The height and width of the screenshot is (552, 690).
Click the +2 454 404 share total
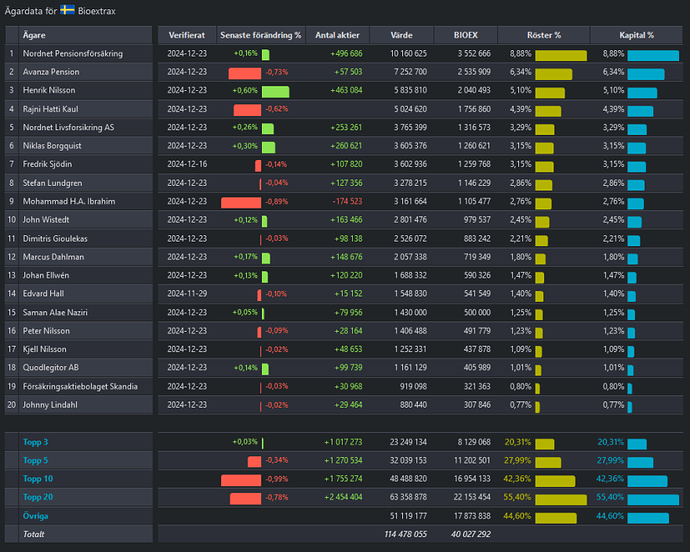click(343, 497)
